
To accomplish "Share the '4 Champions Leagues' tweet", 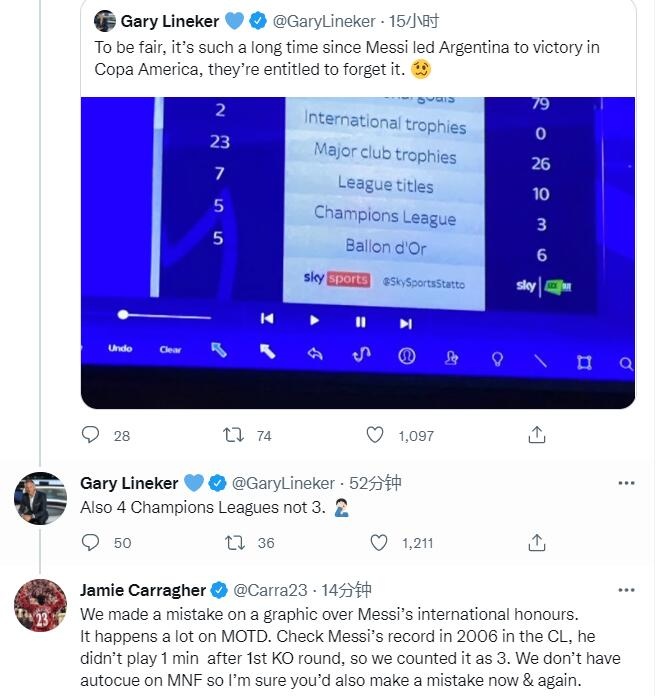I will [x=537, y=542].
